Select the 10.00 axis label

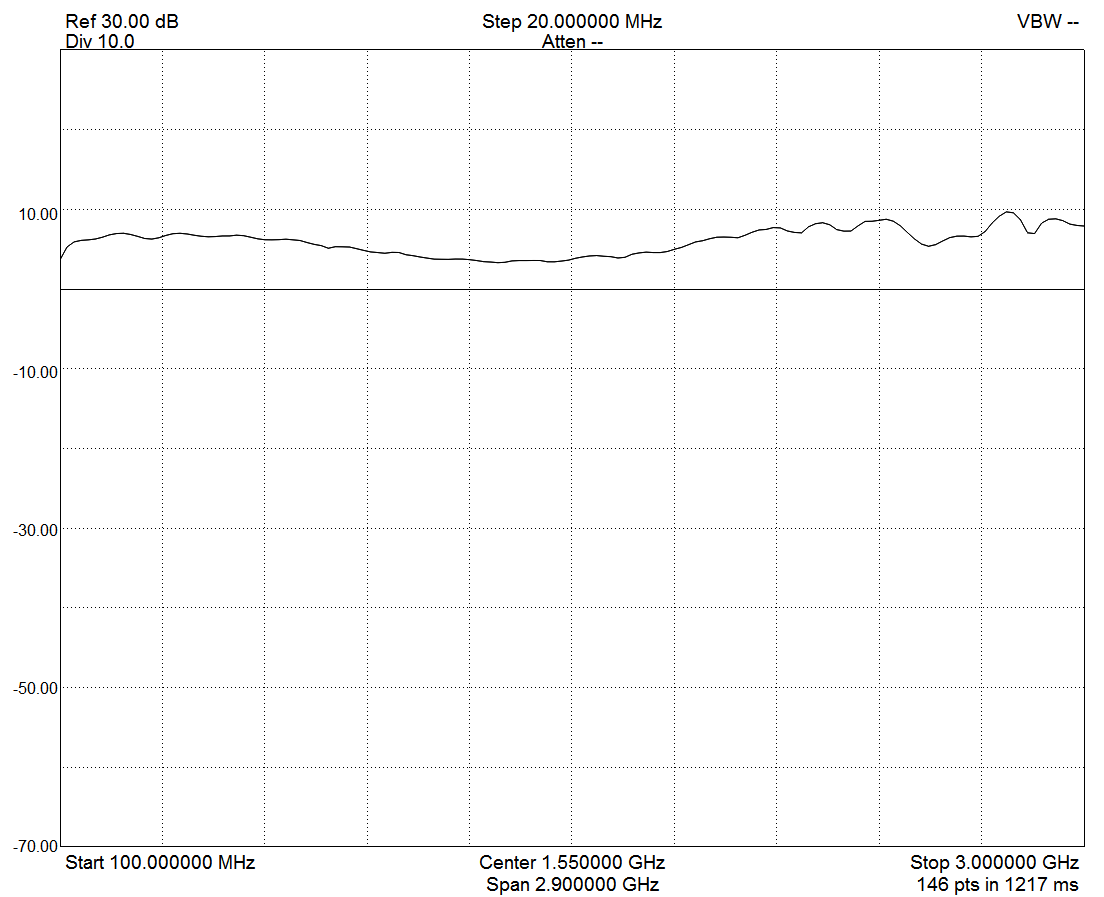[x=38, y=214]
